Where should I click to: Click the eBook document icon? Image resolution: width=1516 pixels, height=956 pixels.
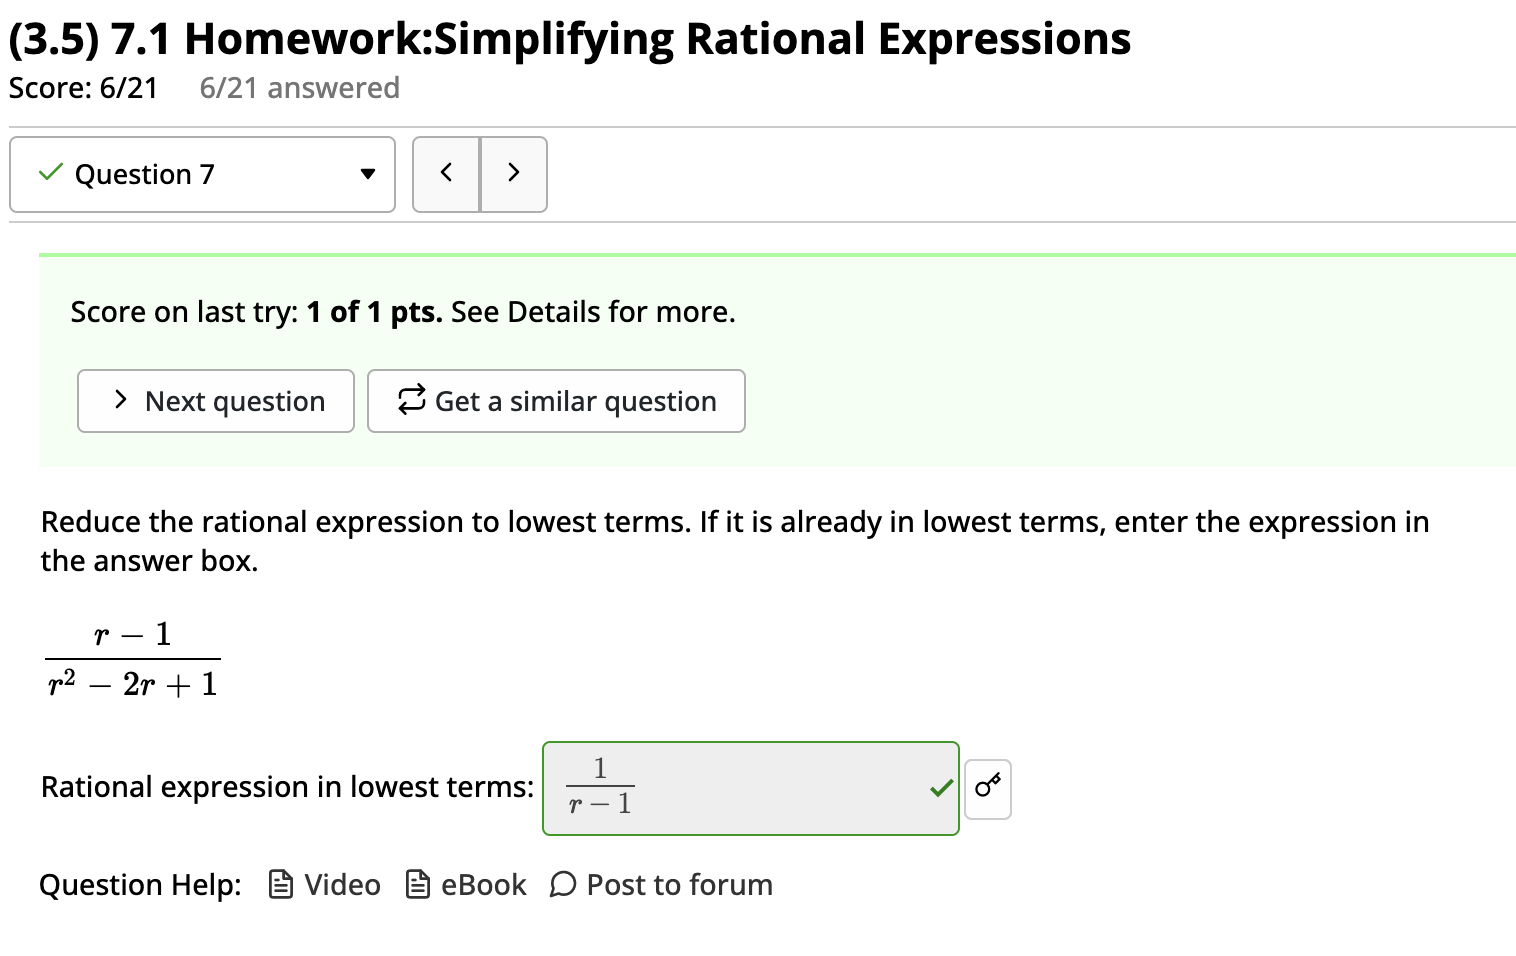(417, 884)
